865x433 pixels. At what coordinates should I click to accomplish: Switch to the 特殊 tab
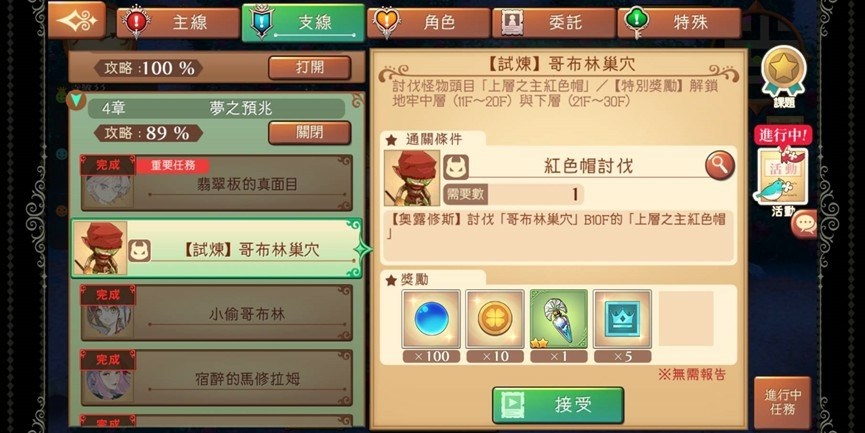pyautogui.click(x=679, y=23)
